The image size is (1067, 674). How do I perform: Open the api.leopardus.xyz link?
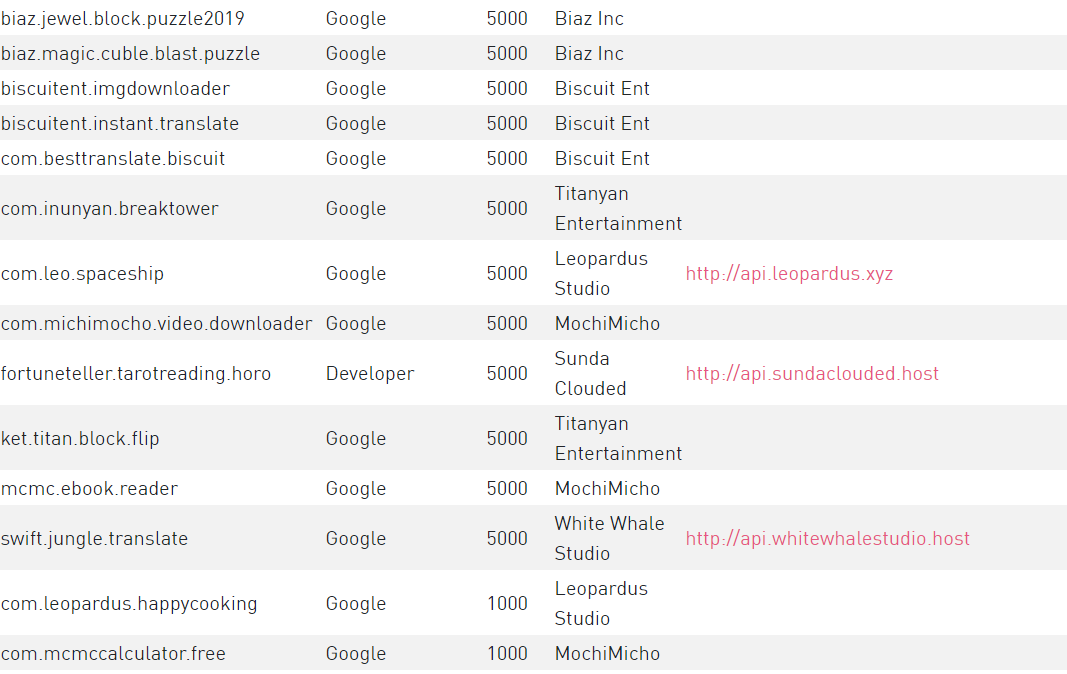pyautogui.click(x=789, y=274)
